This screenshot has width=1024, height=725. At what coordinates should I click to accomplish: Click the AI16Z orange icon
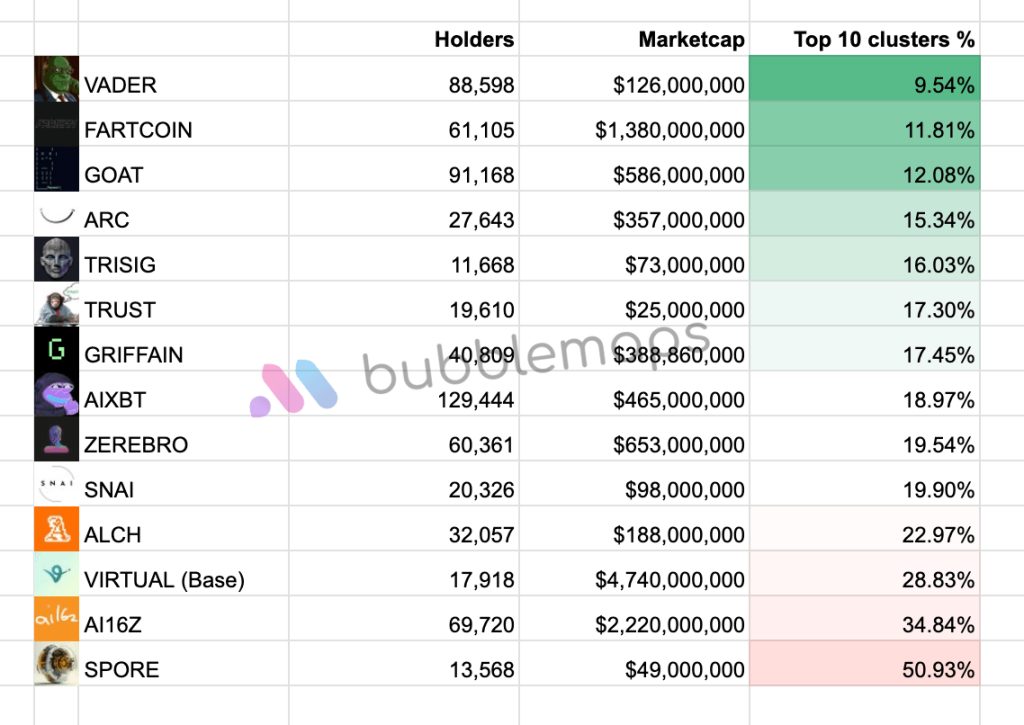(56, 620)
